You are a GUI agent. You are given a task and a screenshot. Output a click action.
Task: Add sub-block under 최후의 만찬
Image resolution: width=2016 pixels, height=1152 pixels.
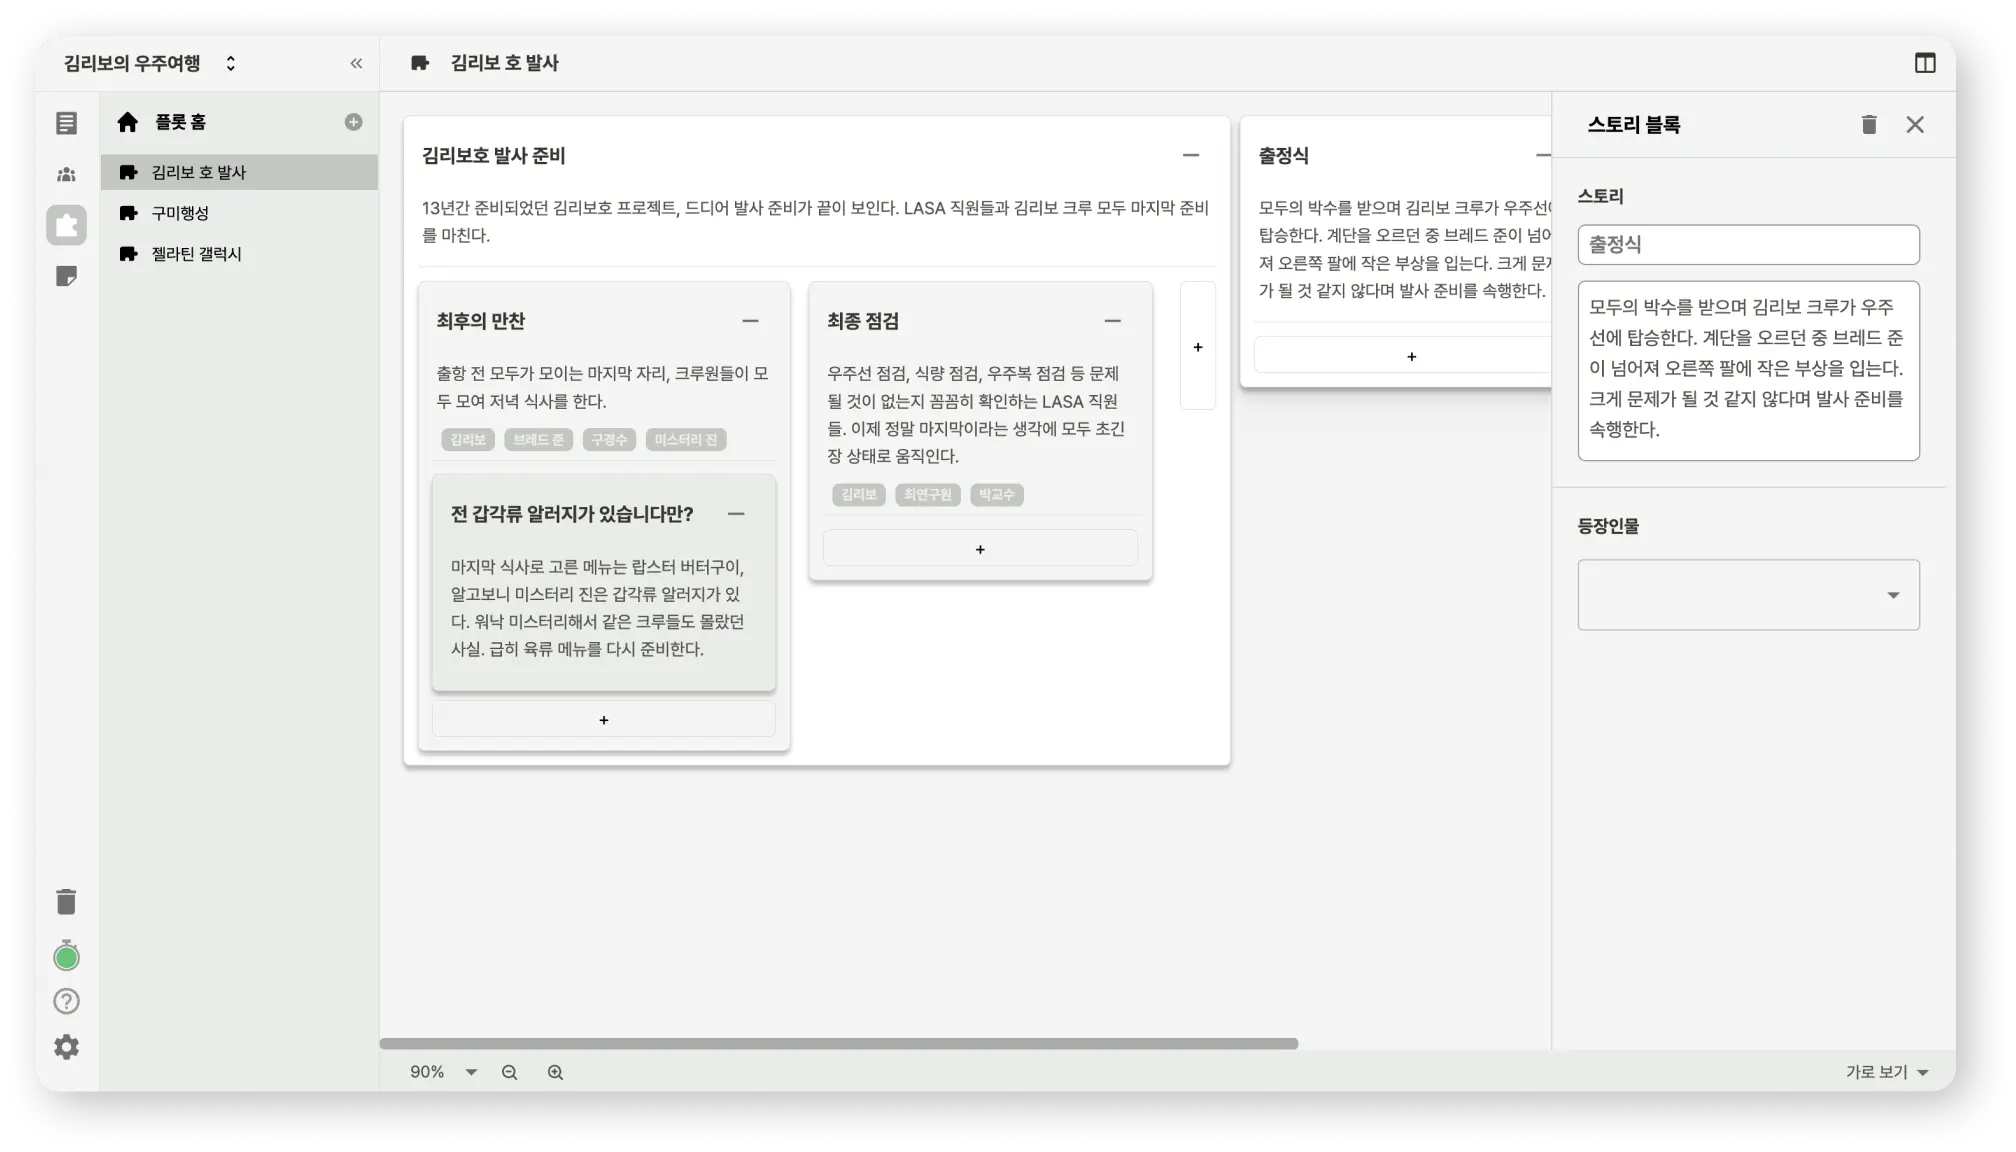click(603, 720)
